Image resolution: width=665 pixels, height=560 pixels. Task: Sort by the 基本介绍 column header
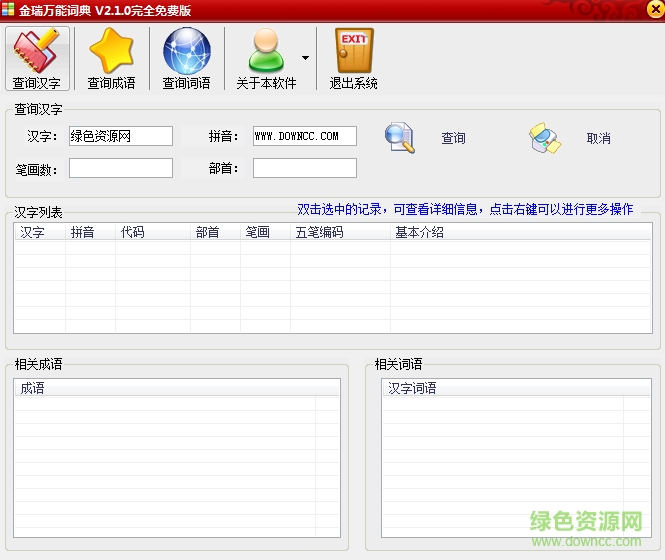[x=521, y=232]
